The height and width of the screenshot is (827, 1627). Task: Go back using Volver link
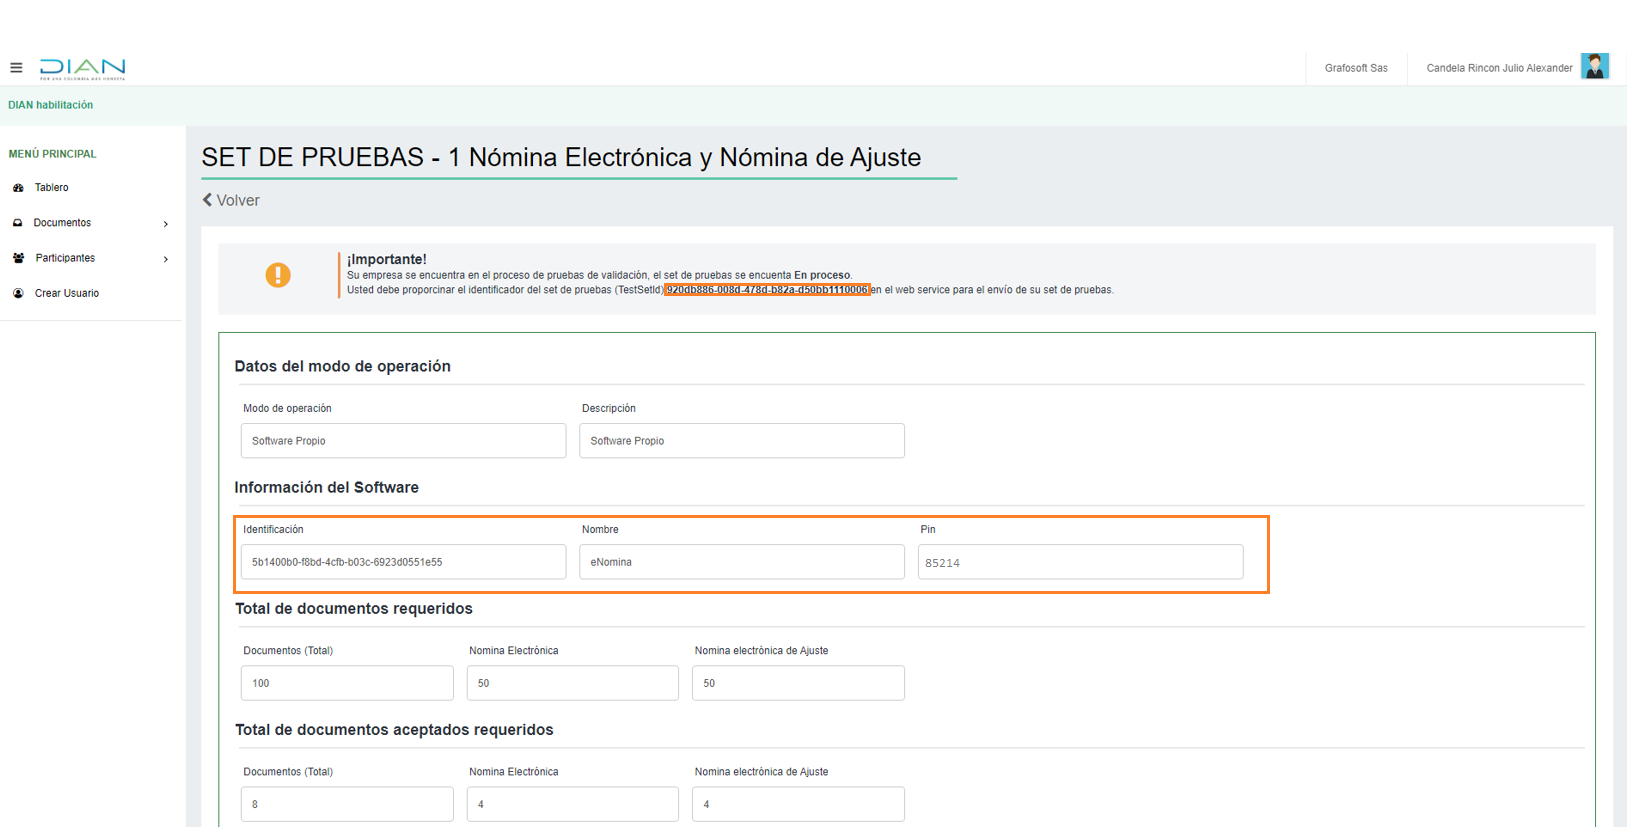pyautogui.click(x=231, y=200)
